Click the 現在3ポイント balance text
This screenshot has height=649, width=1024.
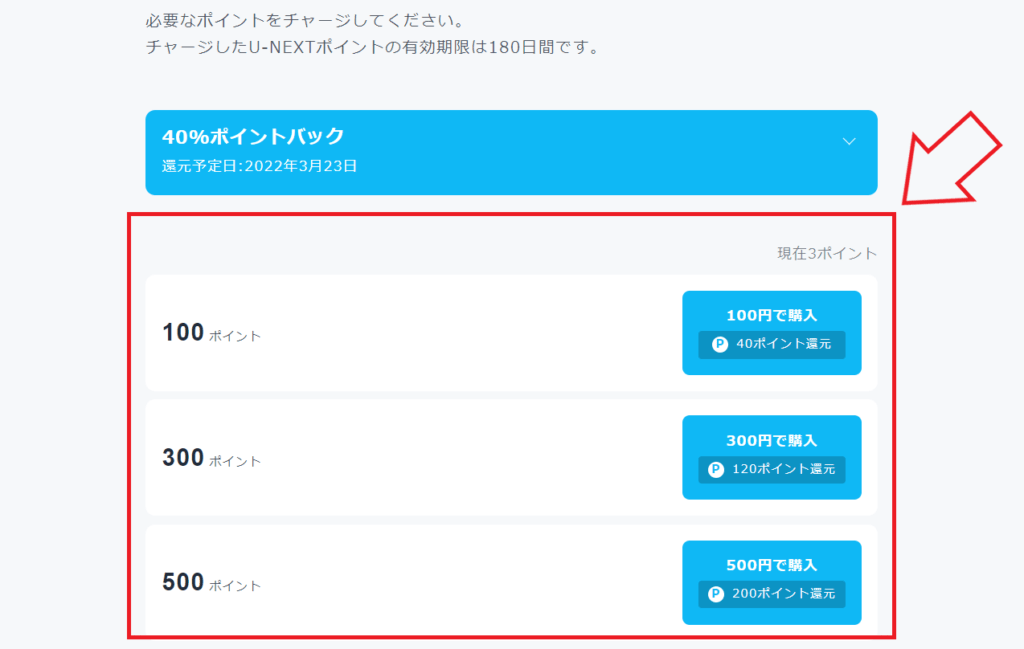(x=827, y=253)
